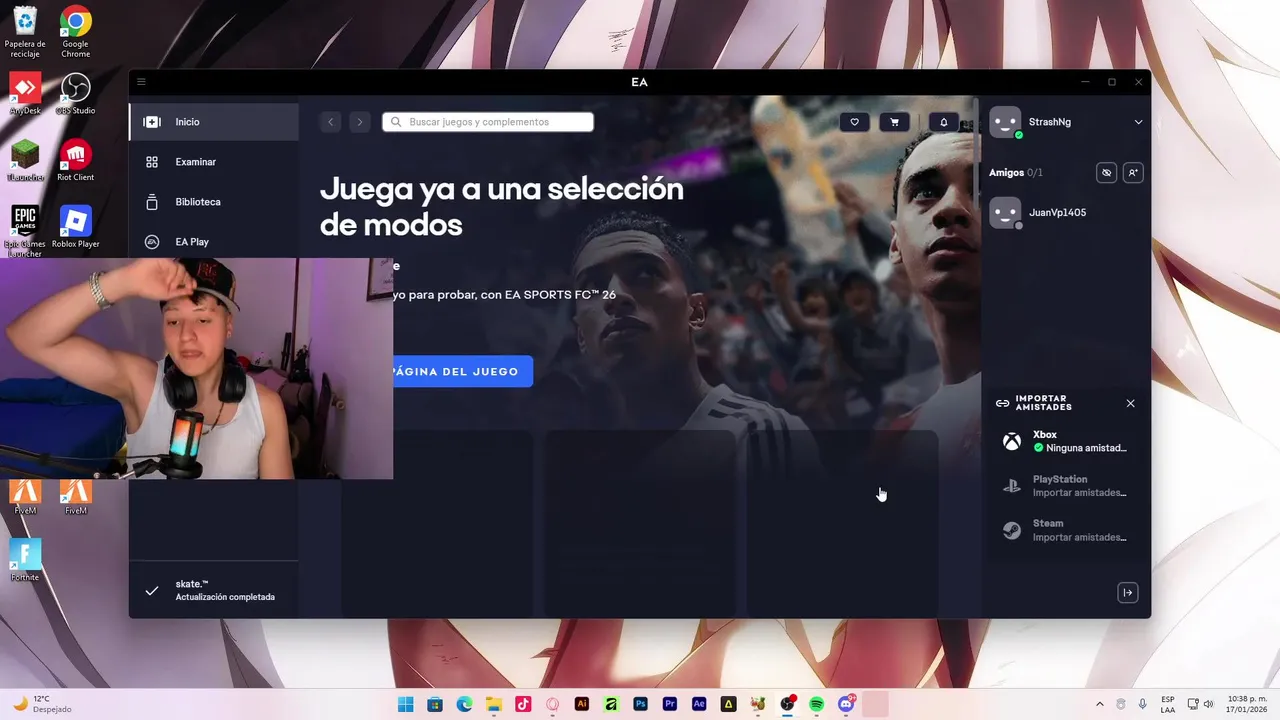Click the microphone tray icon
Image resolution: width=1280 pixels, height=720 pixels.
point(1142,704)
